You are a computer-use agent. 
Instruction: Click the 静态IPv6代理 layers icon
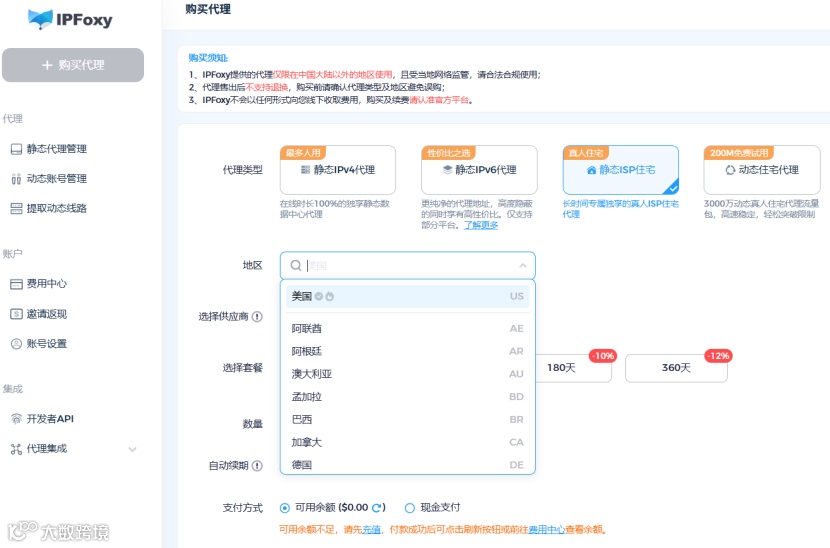pyautogui.click(x=447, y=170)
